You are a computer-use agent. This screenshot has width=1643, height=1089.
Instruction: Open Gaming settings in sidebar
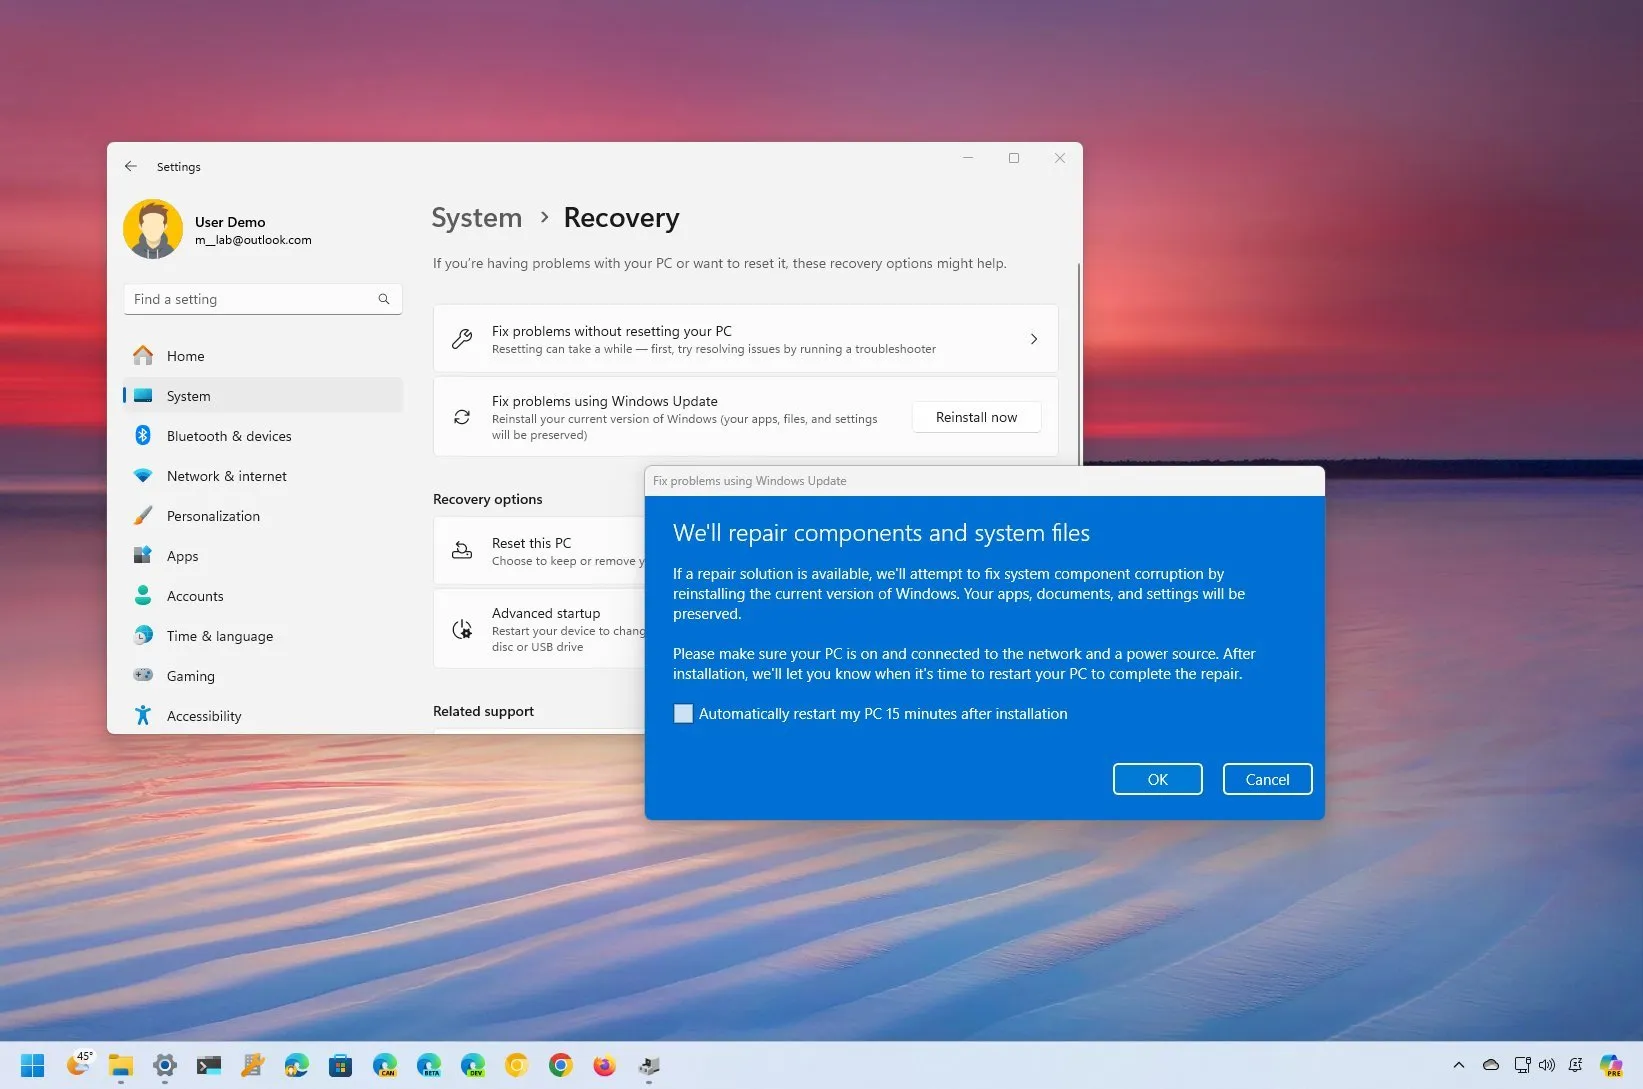click(263, 676)
